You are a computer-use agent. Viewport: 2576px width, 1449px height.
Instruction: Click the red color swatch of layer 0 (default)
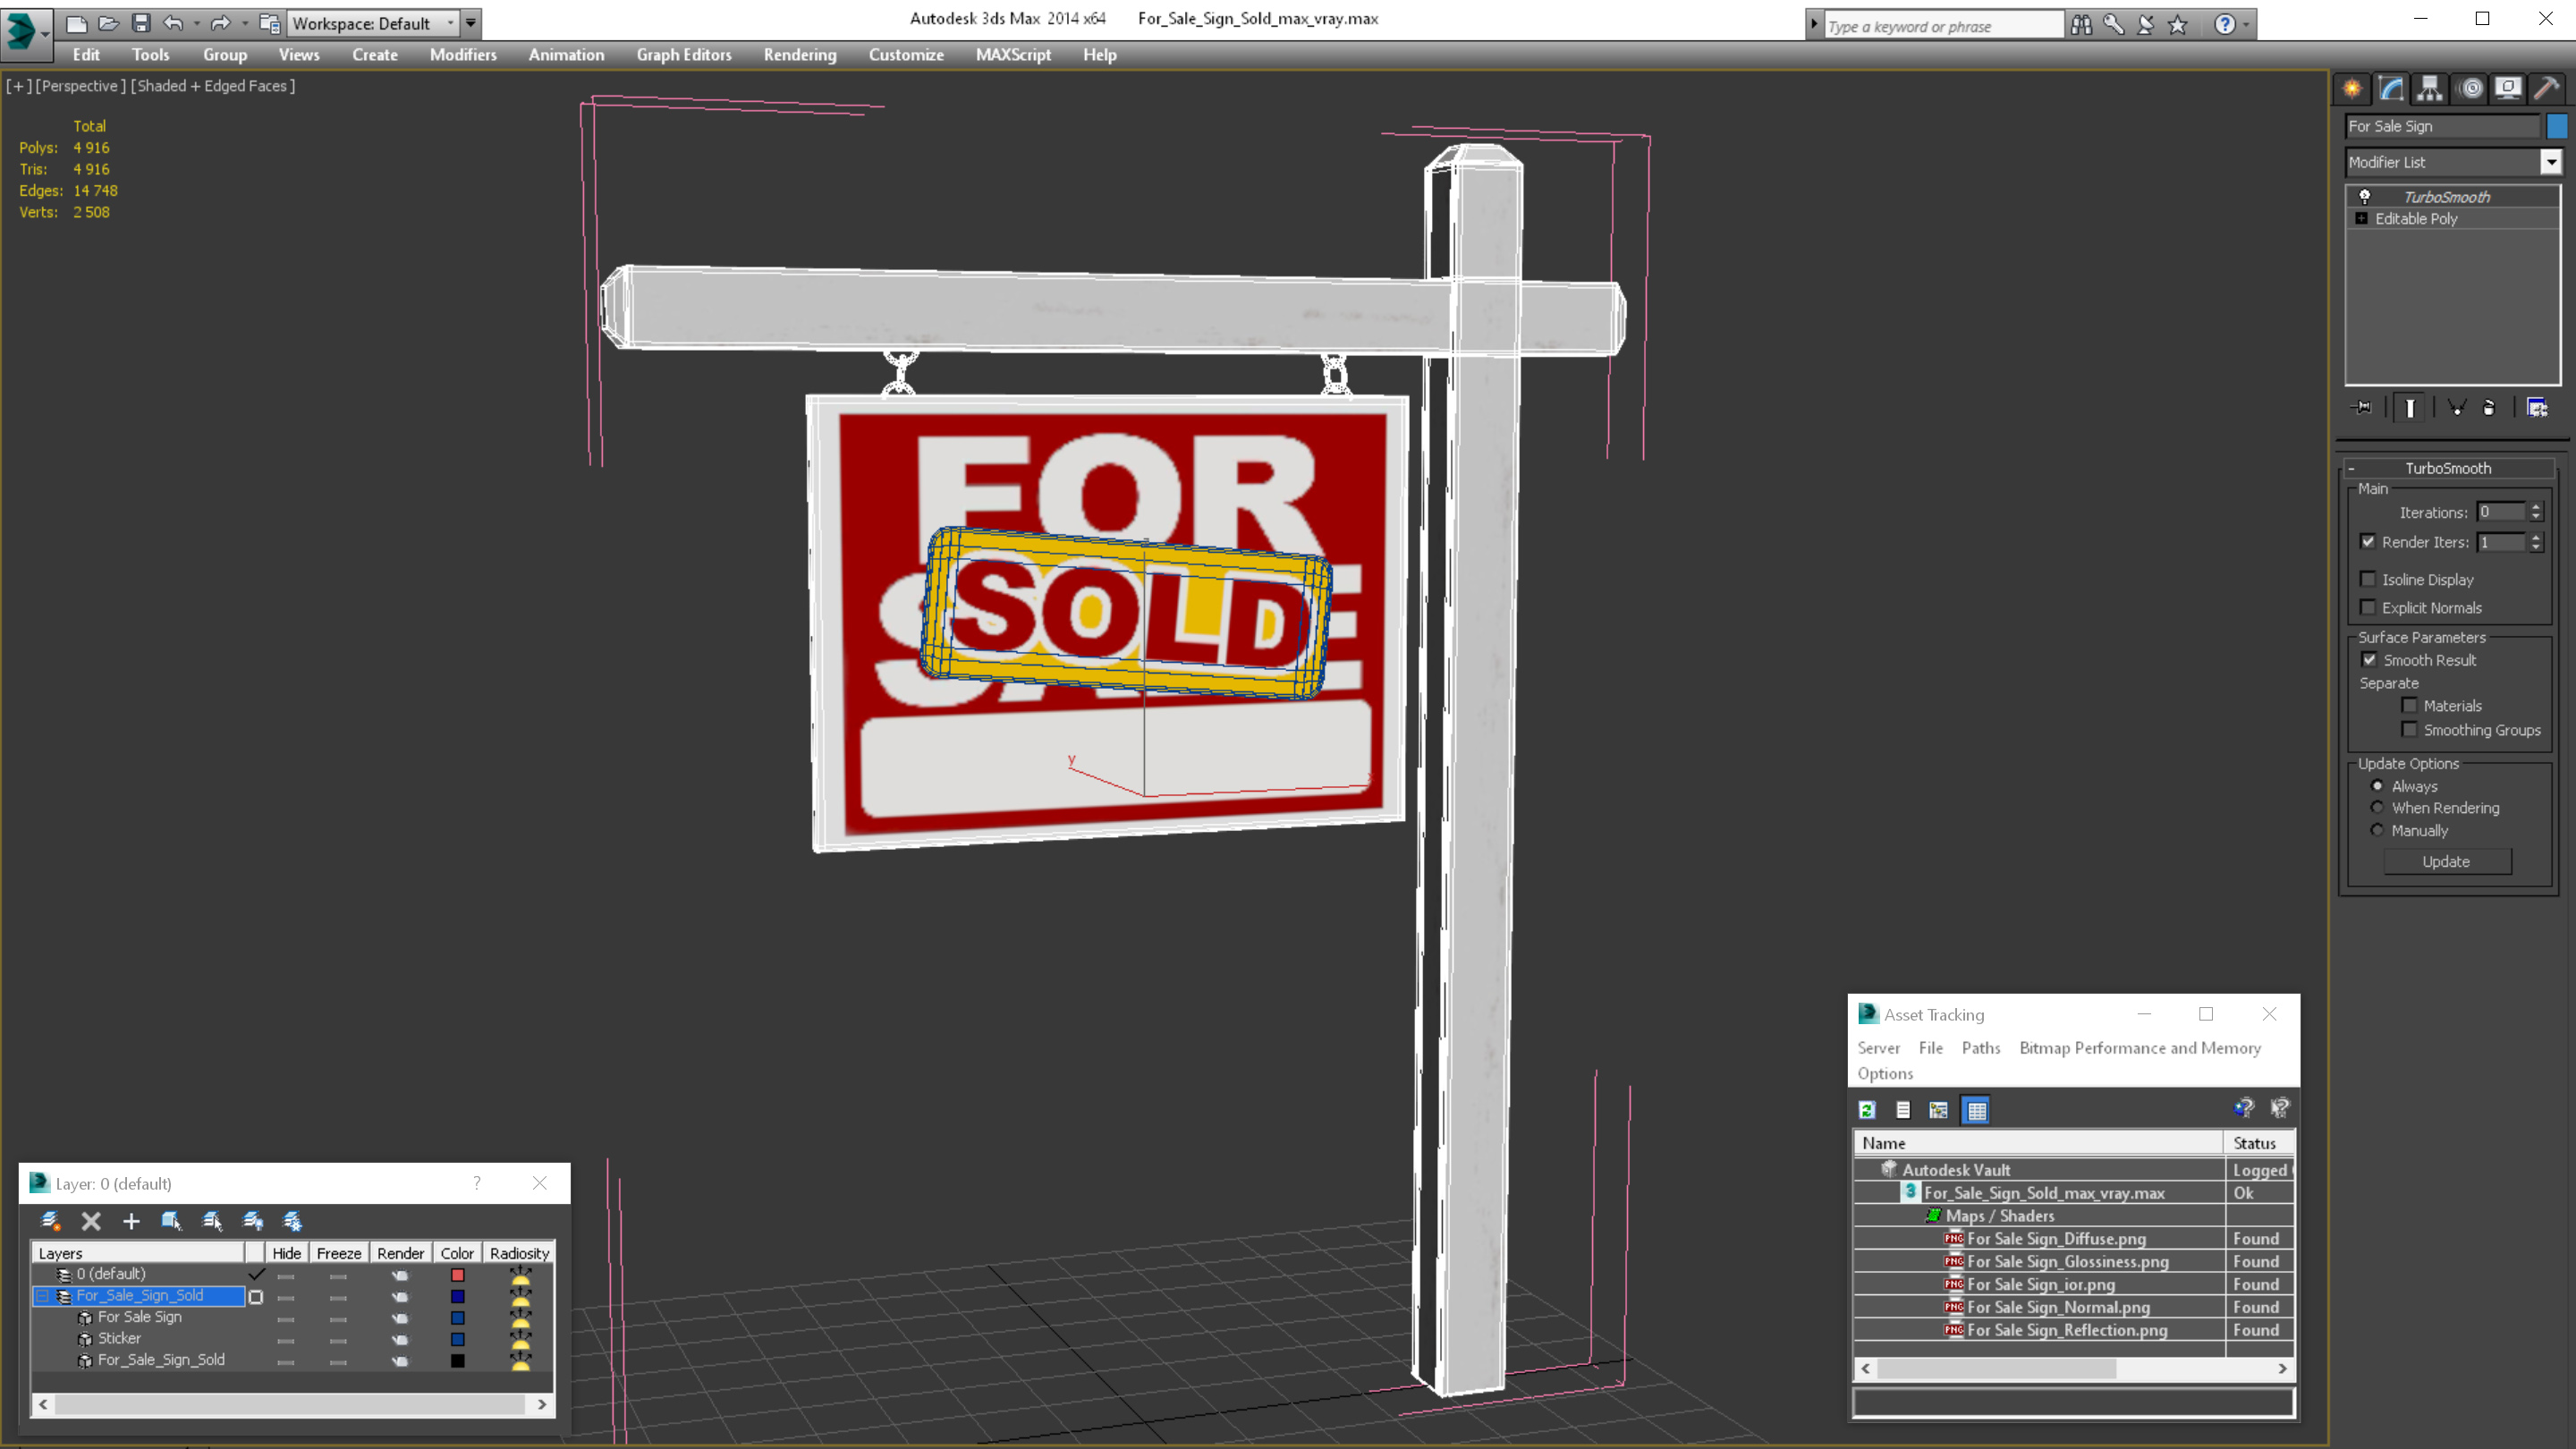tap(458, 1275)
